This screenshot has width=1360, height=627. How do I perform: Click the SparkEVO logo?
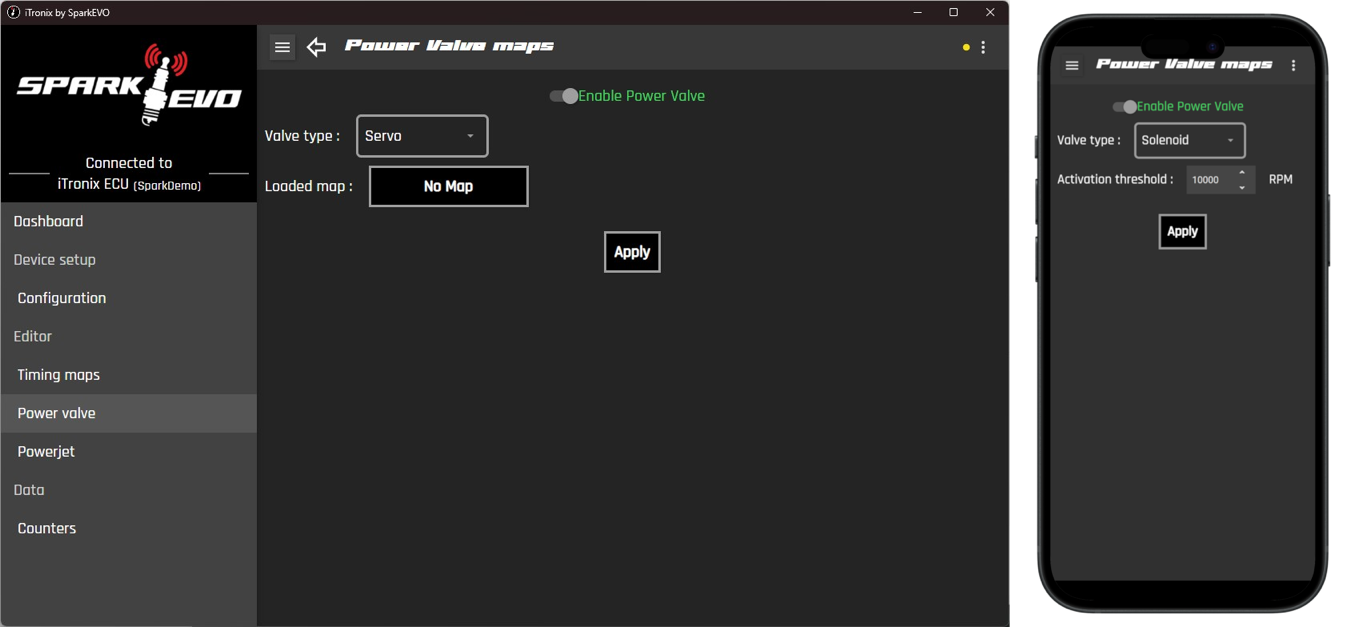point(129,87)
